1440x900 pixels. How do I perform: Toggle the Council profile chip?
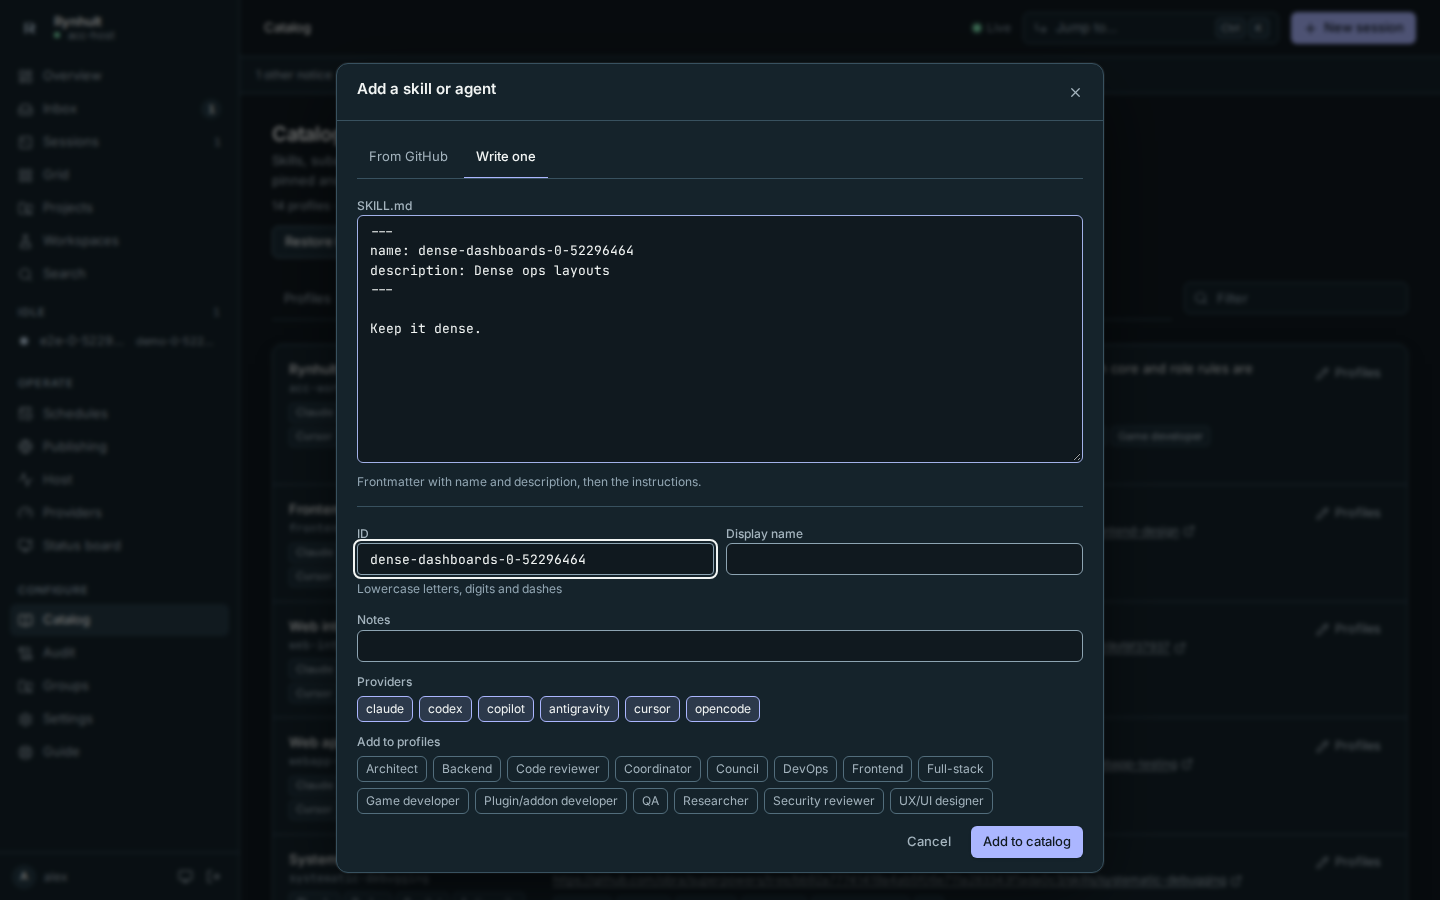point(737,769)
